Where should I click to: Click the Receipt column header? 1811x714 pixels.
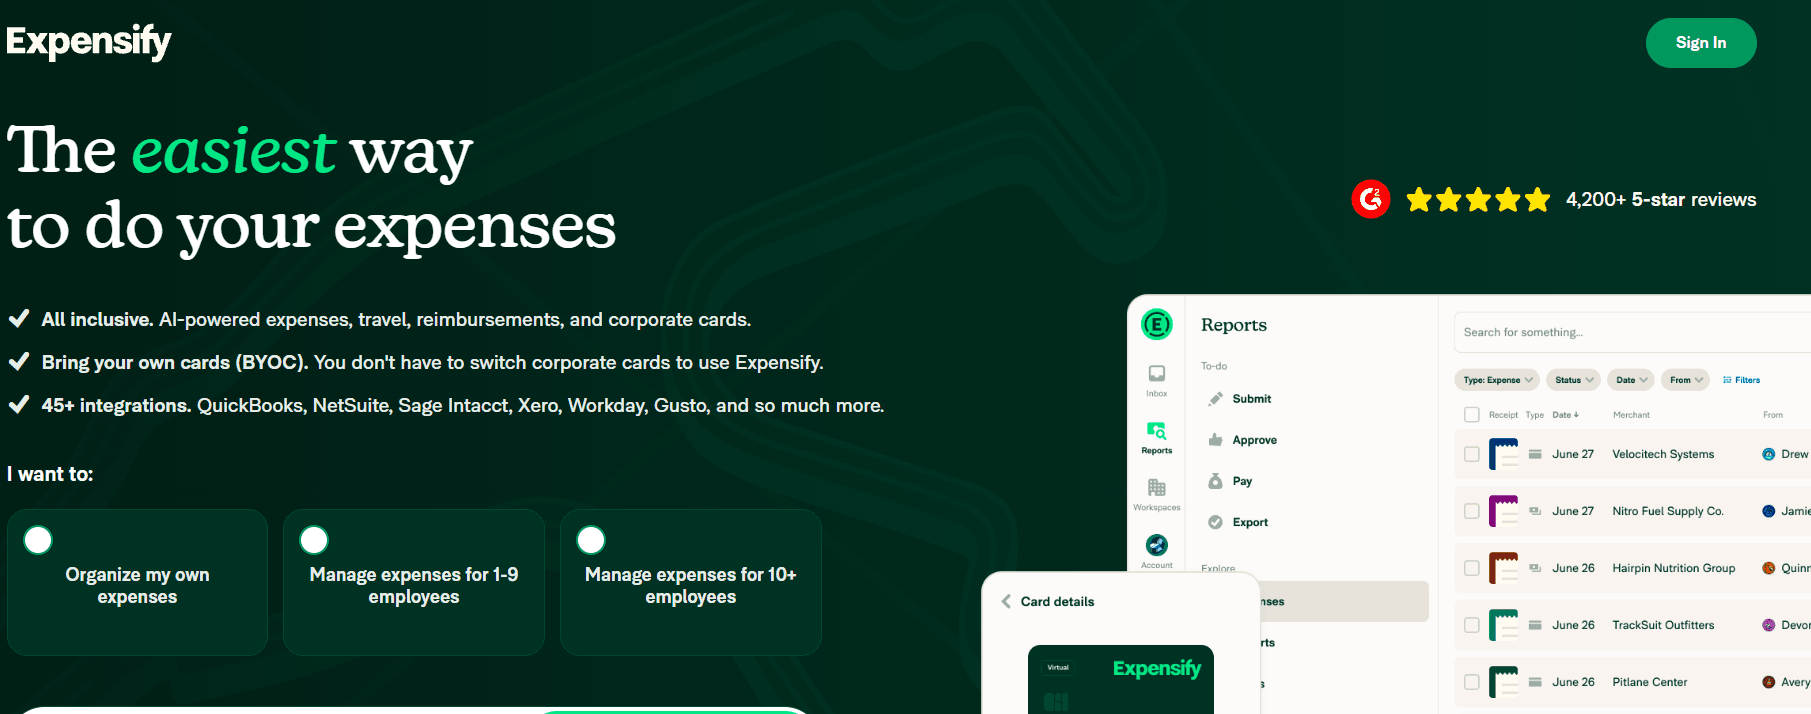(x=1503, y=415)
